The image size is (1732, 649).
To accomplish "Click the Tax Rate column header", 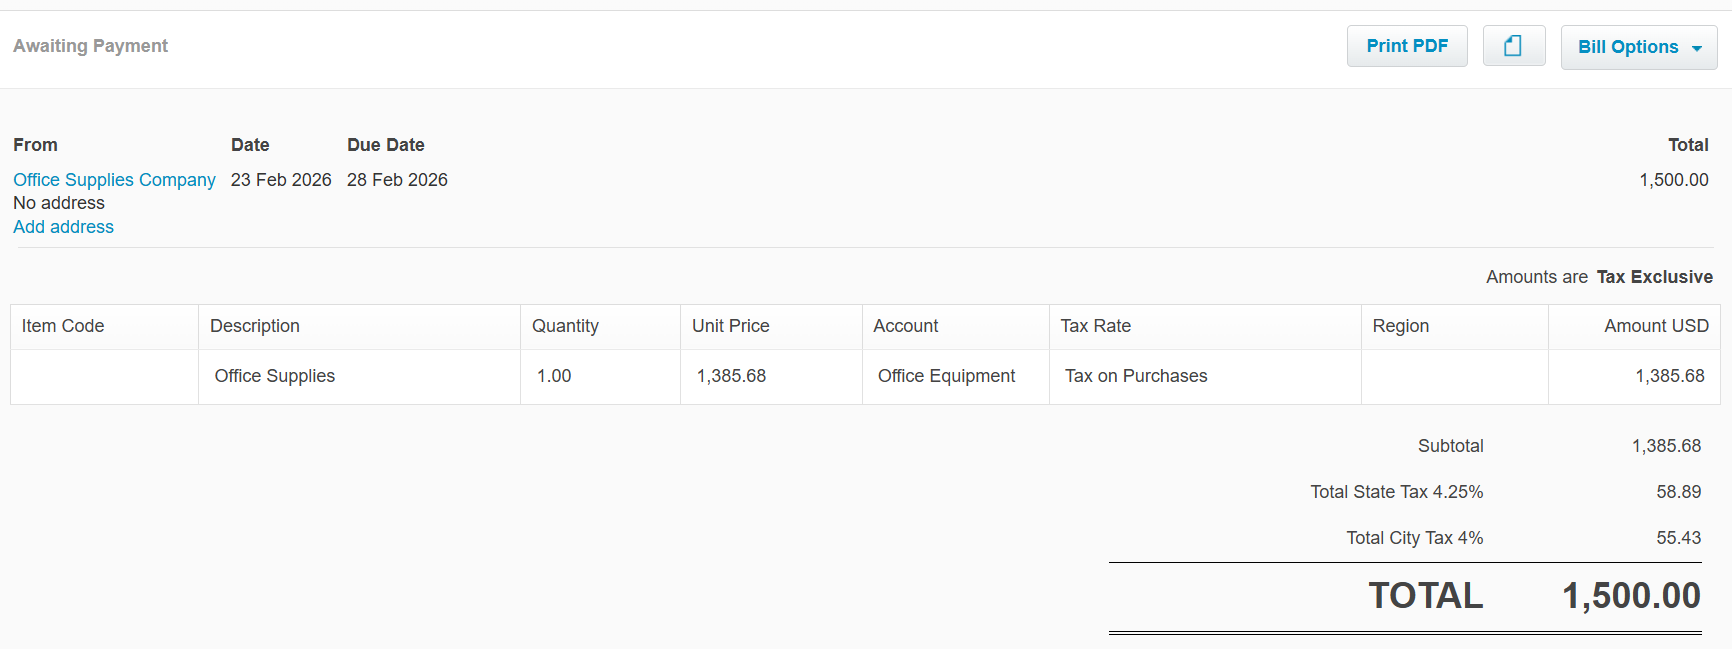I will pyautogui.click(x=1095, y=326).
